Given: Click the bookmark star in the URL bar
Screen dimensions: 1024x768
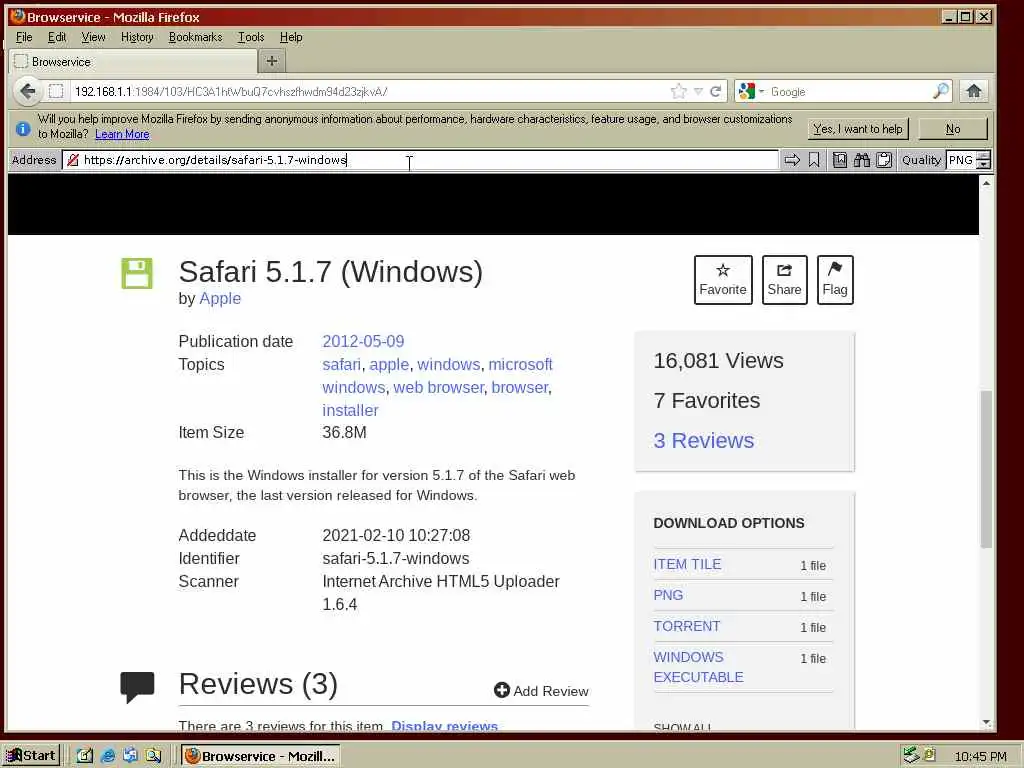Looking at the screenshot, I should point(679,91).
